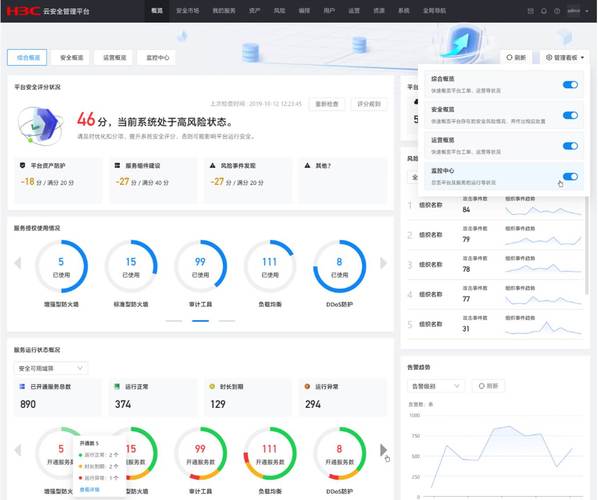Screen dimensions: 598x500
Task: Click the 重新检查 button
Action: click(x=326, y=104)
